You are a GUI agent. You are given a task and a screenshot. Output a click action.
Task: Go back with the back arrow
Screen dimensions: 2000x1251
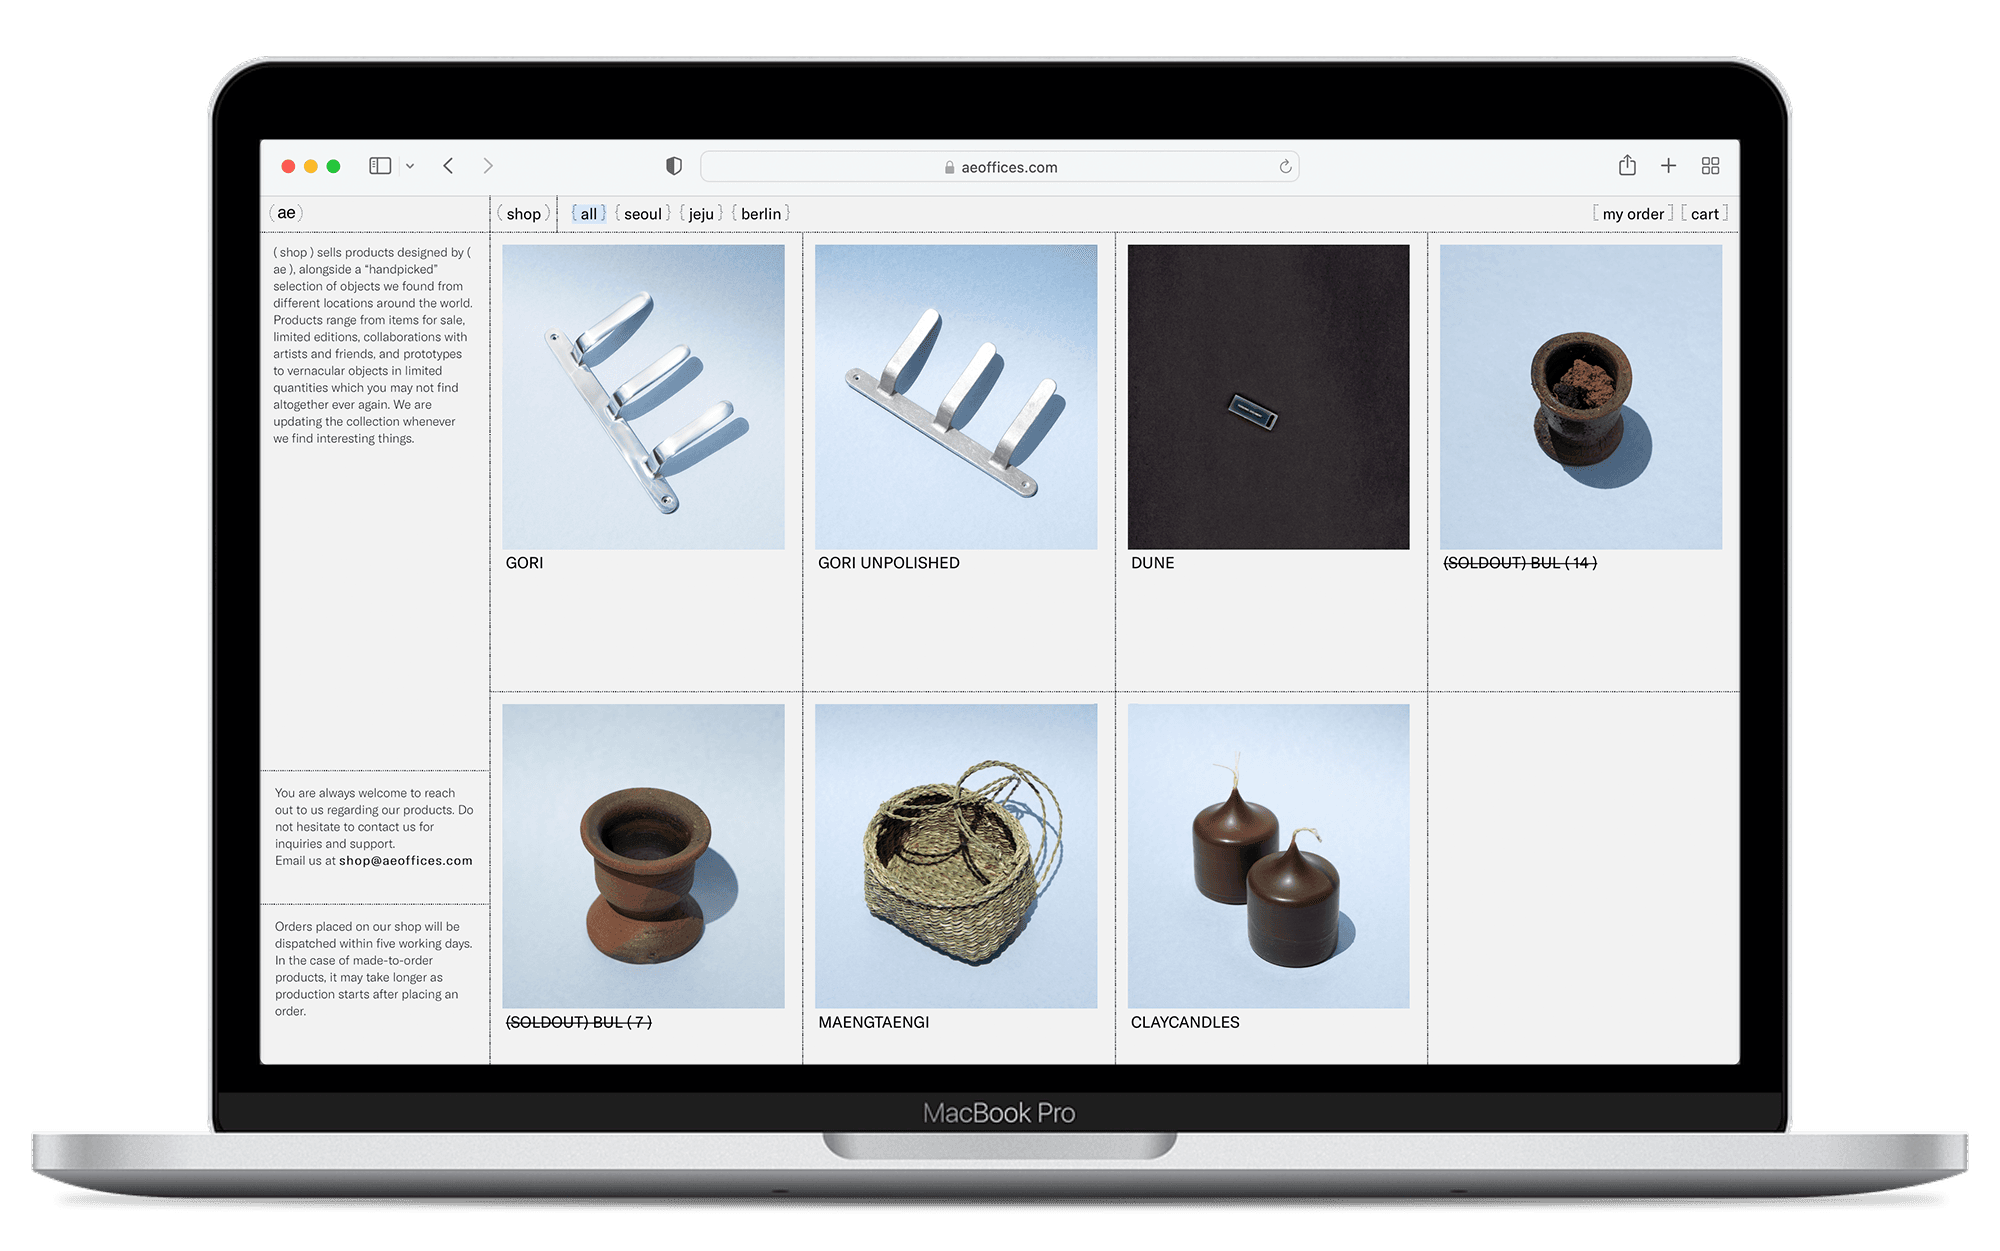[448, 166]
